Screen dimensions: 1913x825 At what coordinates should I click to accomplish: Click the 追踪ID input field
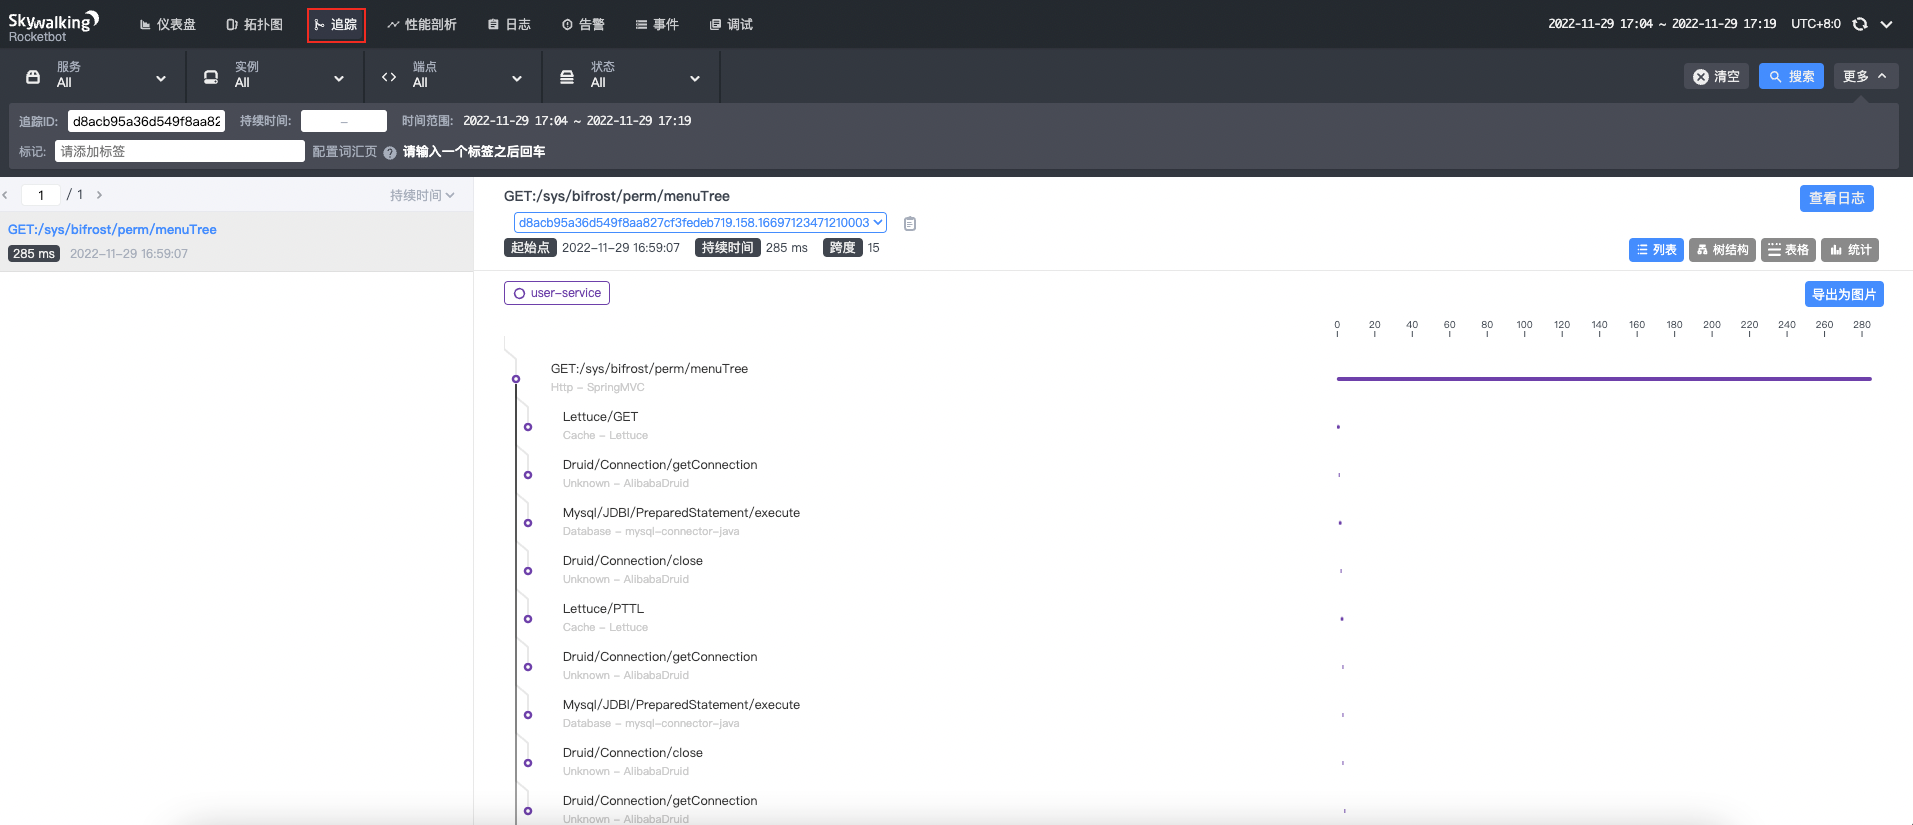pyautogui.click(x=146, y=121)
